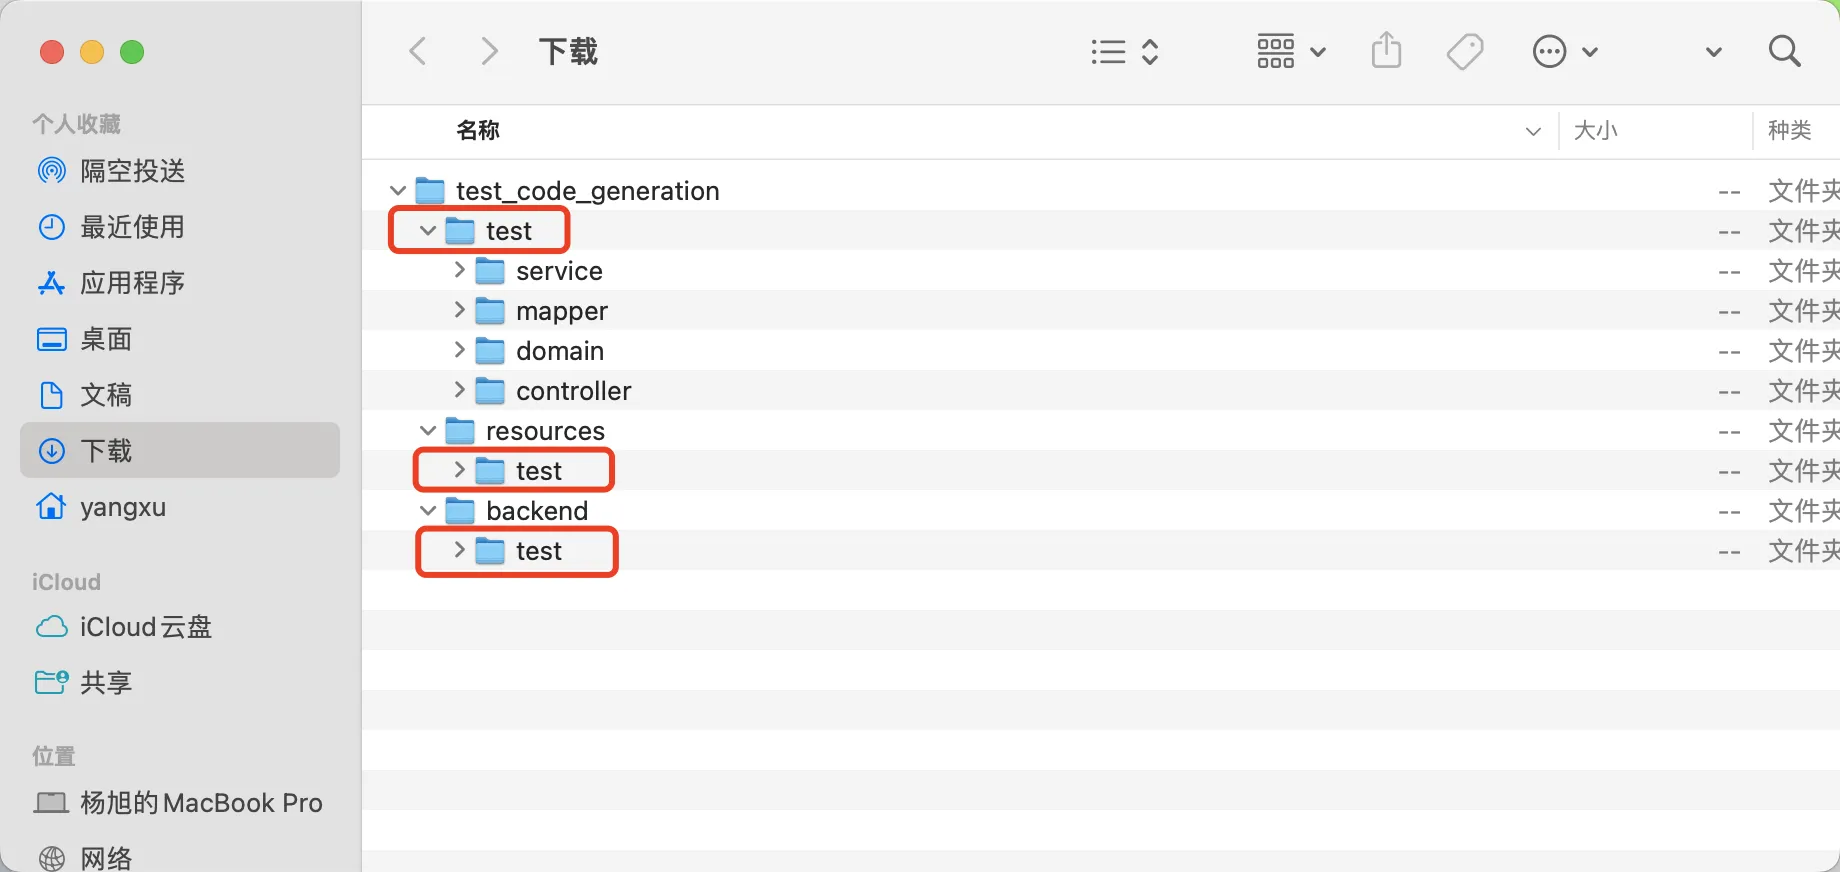This screenshot has height=872, width=1840.
Task: Open the group-by grid dropdown
Action: [x=1291, y=52]
